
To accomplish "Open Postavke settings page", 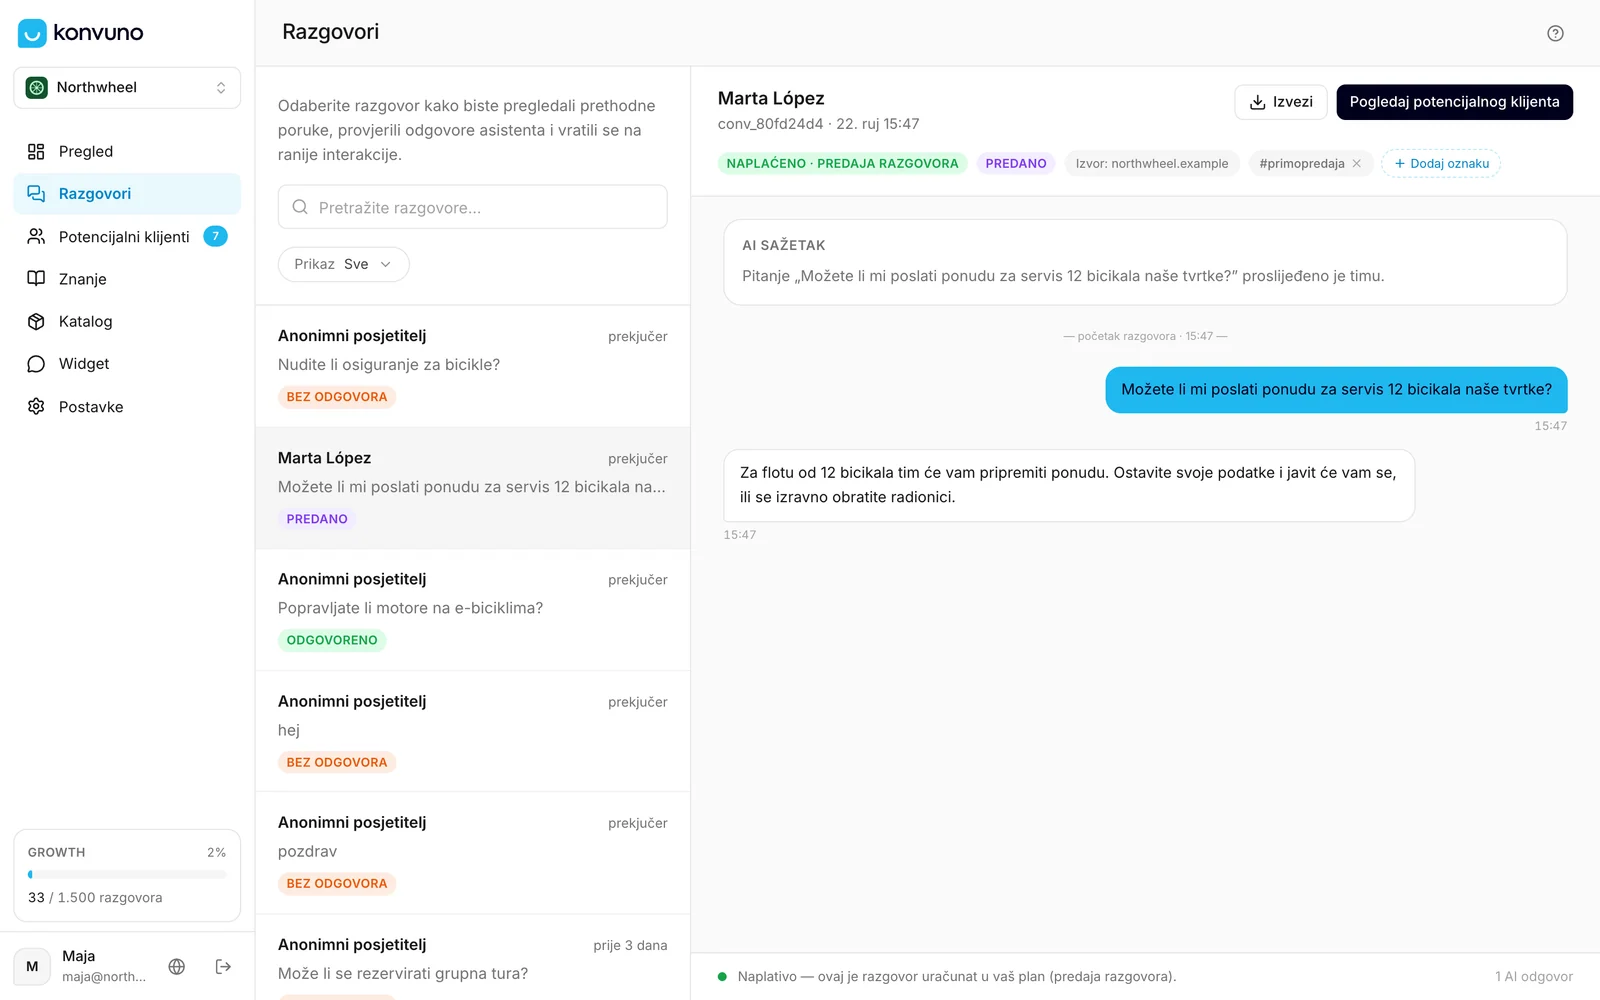I will point(127,407).
